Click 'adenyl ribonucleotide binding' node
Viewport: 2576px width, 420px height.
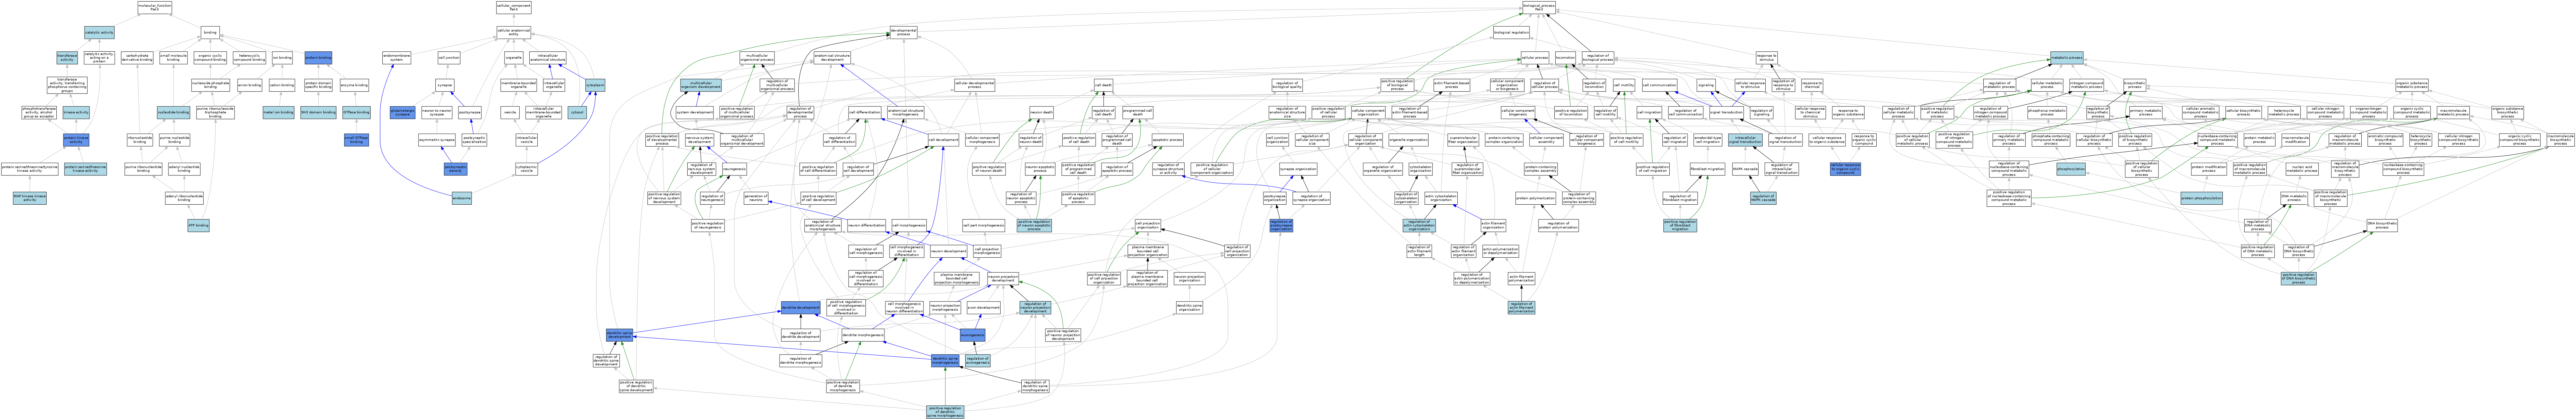click(184, 198)
